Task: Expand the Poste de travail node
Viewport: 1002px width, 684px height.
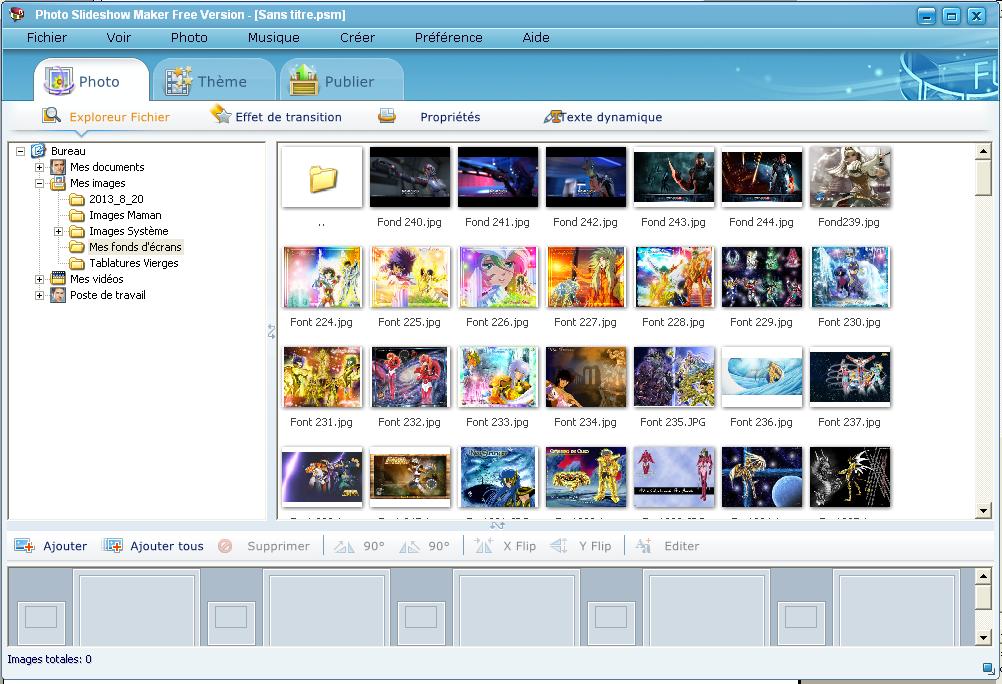Action: point(40,295)
